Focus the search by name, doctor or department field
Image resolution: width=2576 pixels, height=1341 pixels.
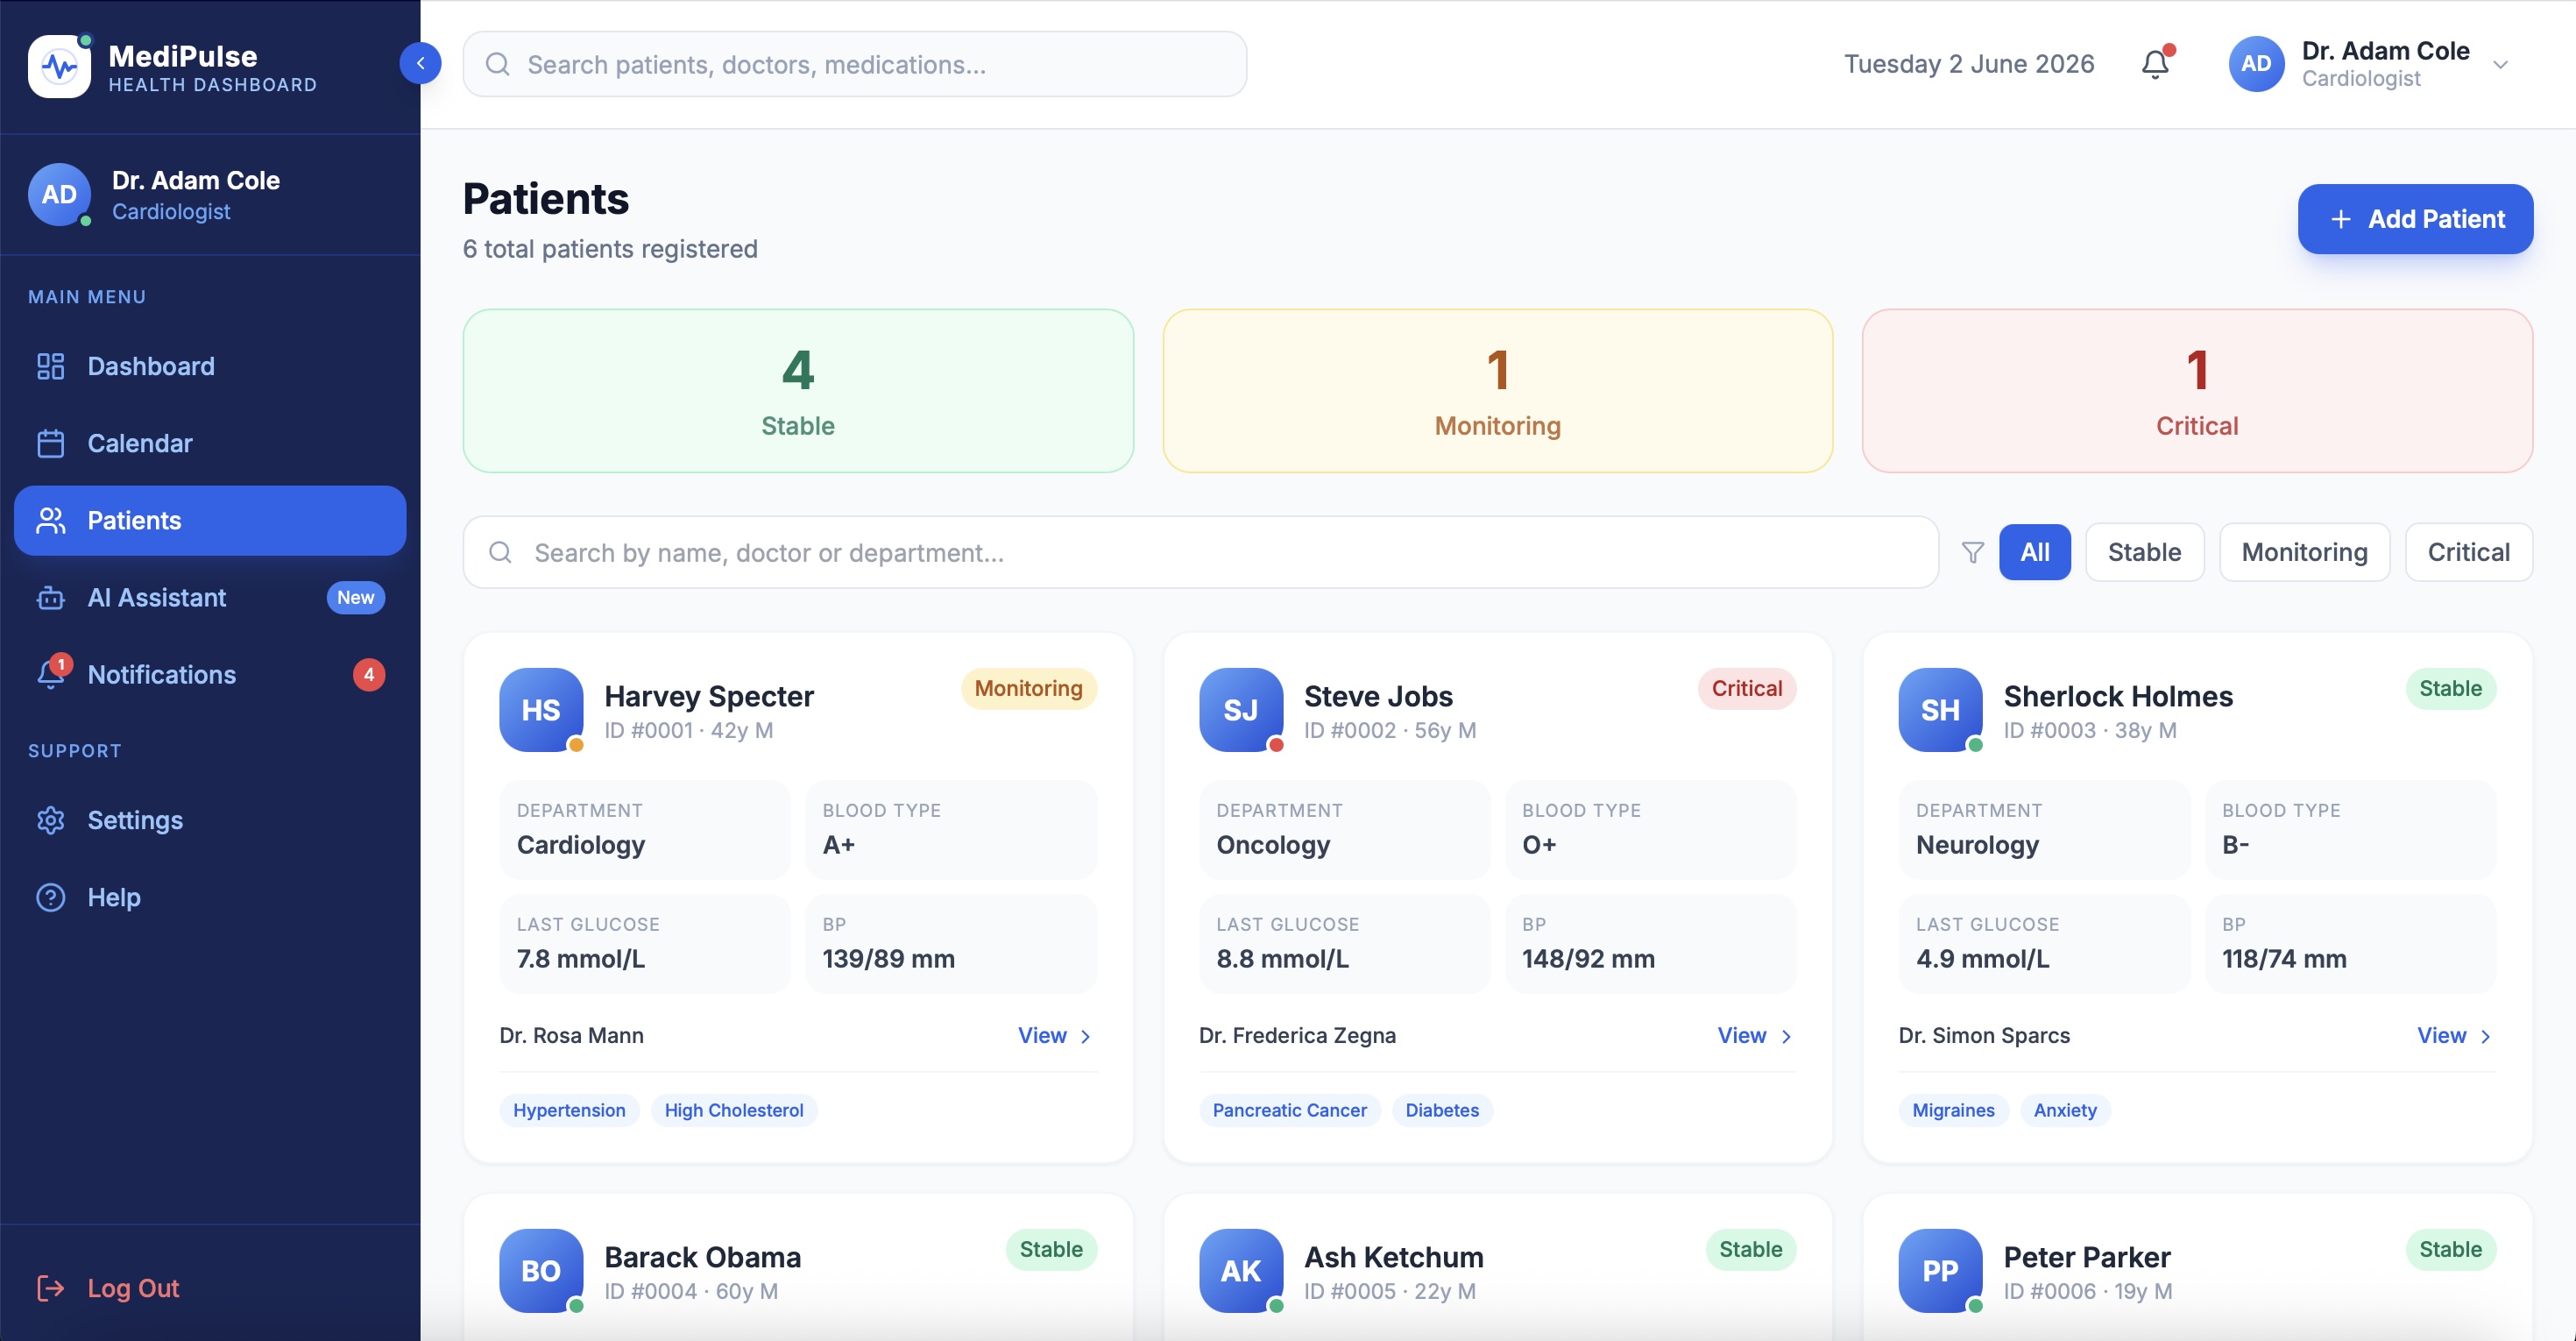1200,552
